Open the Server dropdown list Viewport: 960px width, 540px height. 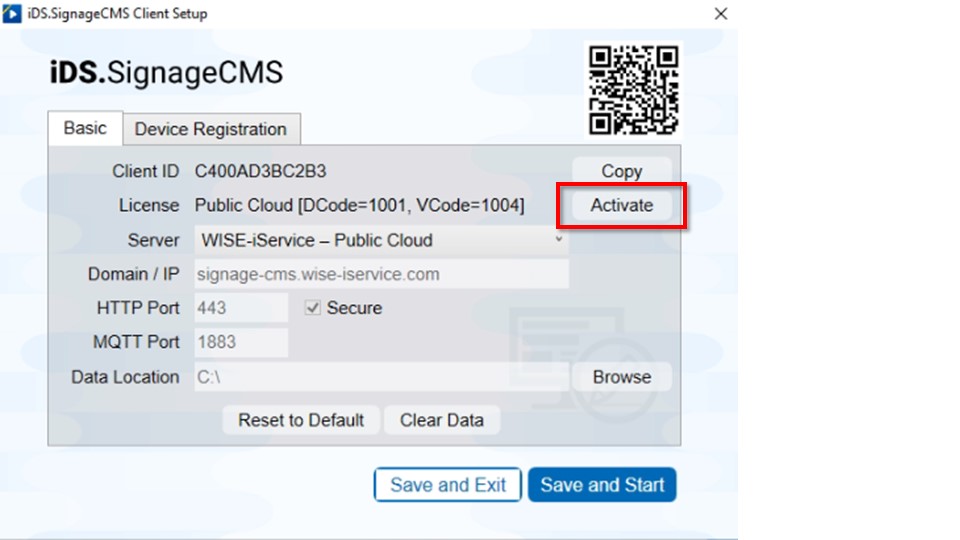pyautogui.click(x=380, y=240)
